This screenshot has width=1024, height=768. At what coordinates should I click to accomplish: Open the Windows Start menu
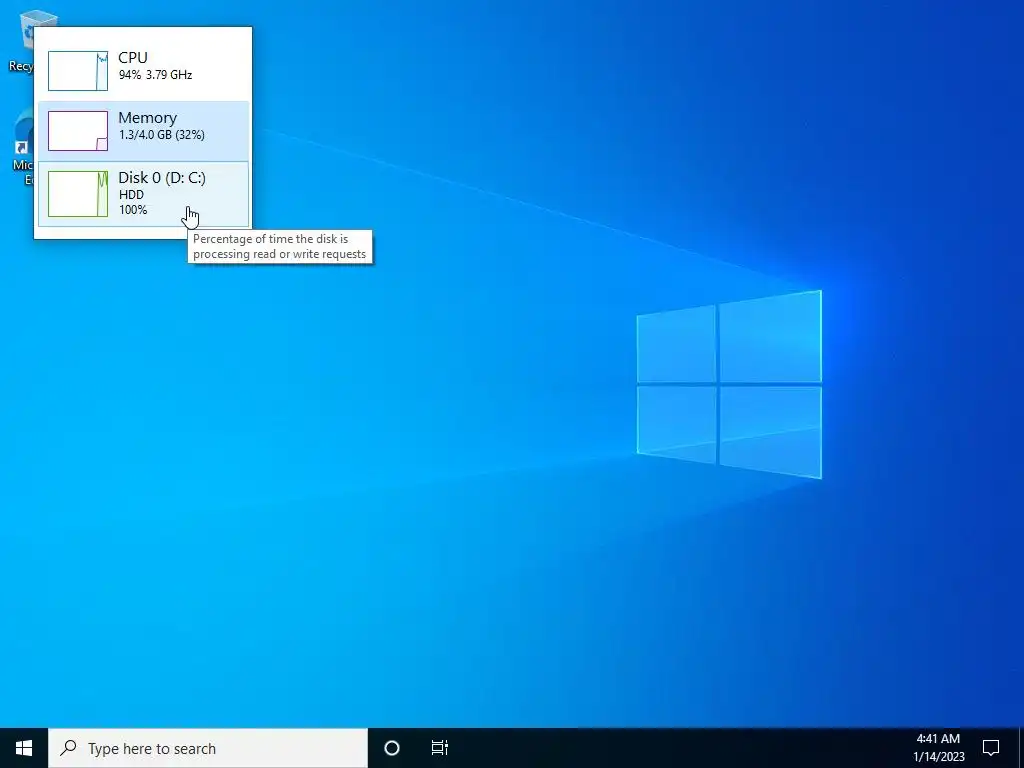tap(24, 748)
